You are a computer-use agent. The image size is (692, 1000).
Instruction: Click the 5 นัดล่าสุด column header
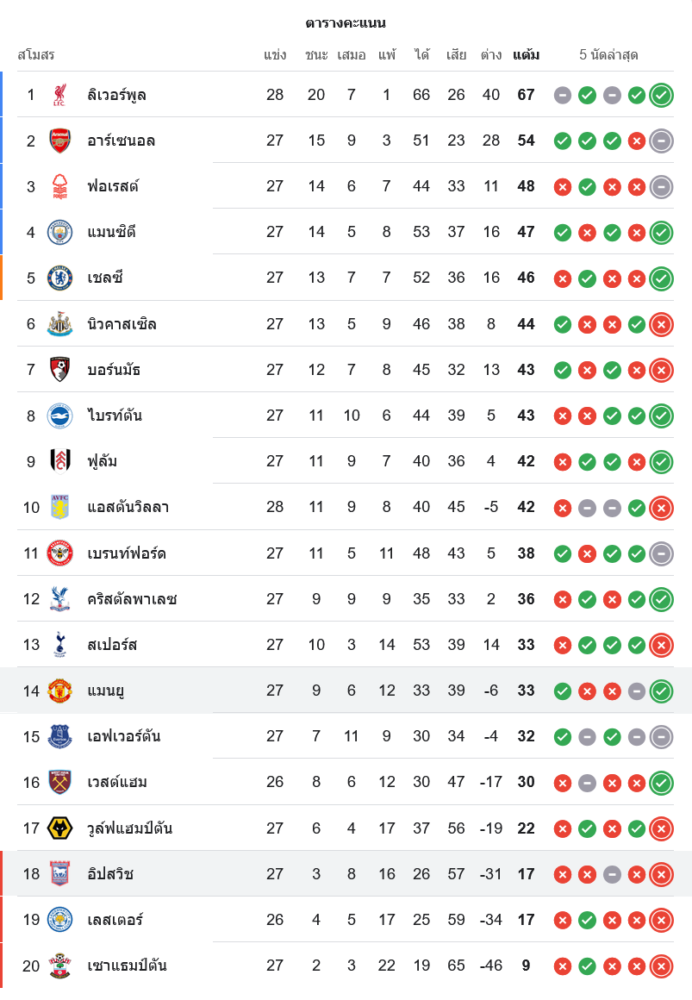608,55
